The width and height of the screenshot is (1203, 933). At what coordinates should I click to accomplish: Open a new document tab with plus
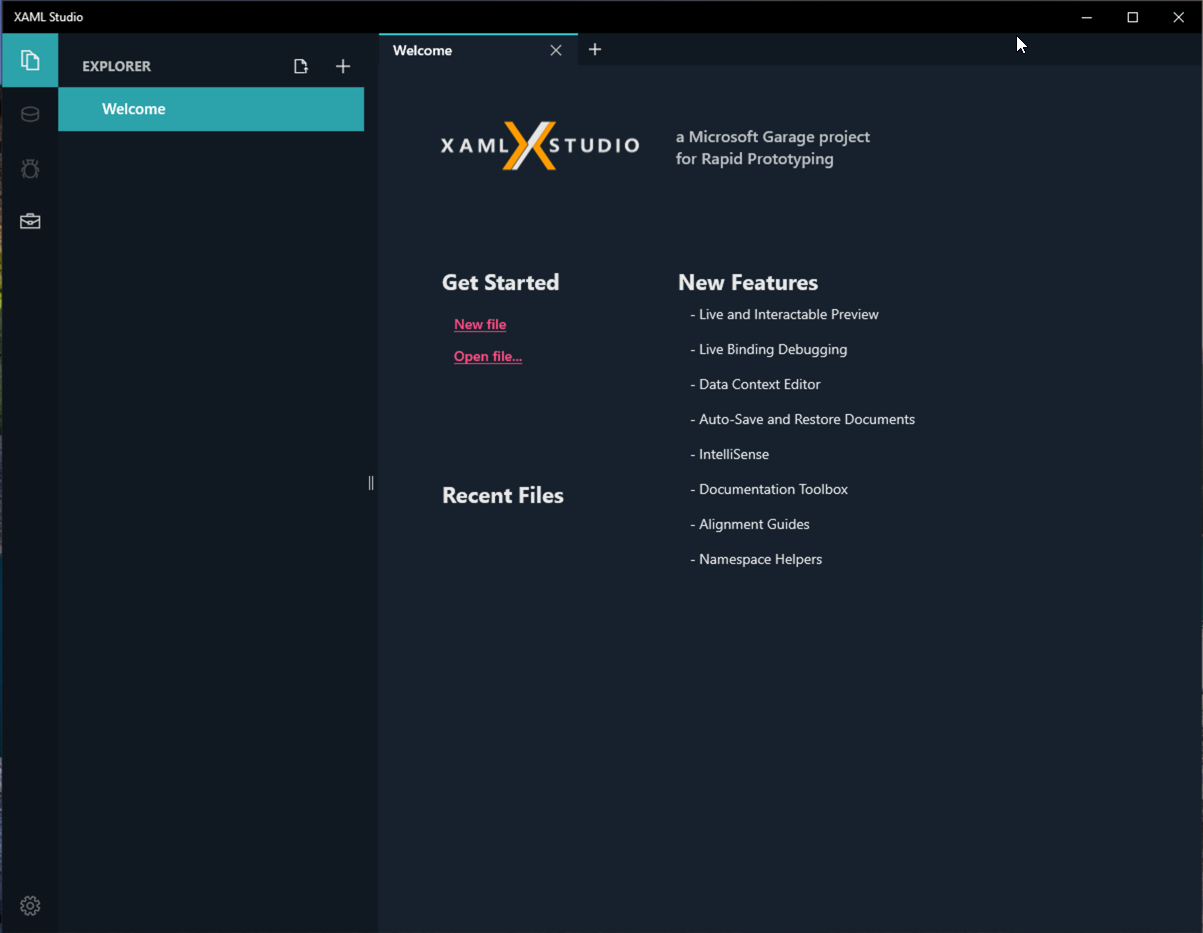pos(595,49)
